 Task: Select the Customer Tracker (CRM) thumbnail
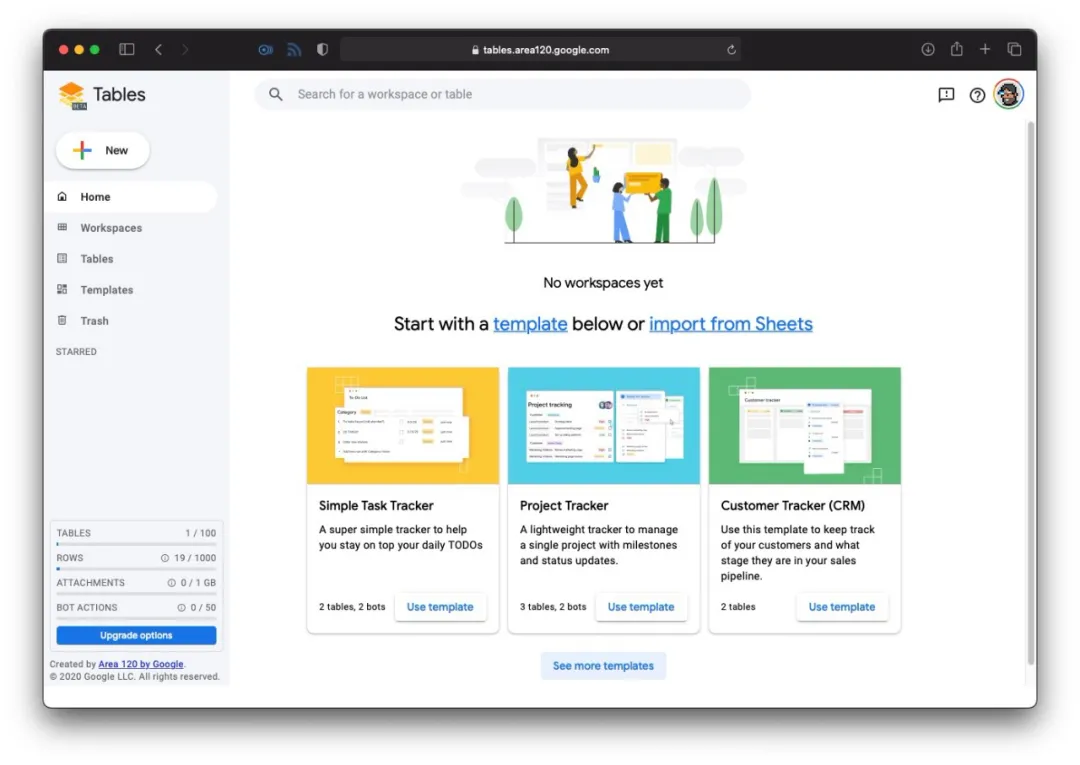click(x=804, y=426)
